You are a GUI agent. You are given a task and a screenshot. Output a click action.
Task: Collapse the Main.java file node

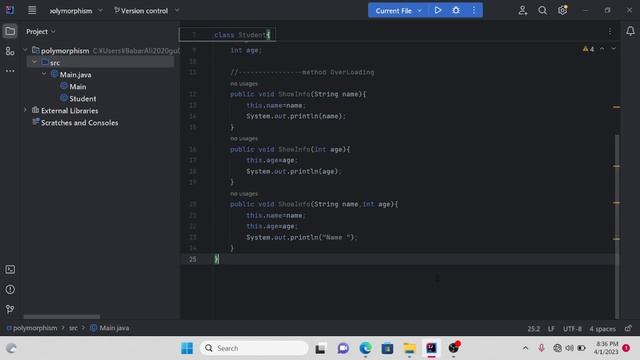(x=44, y=74)
